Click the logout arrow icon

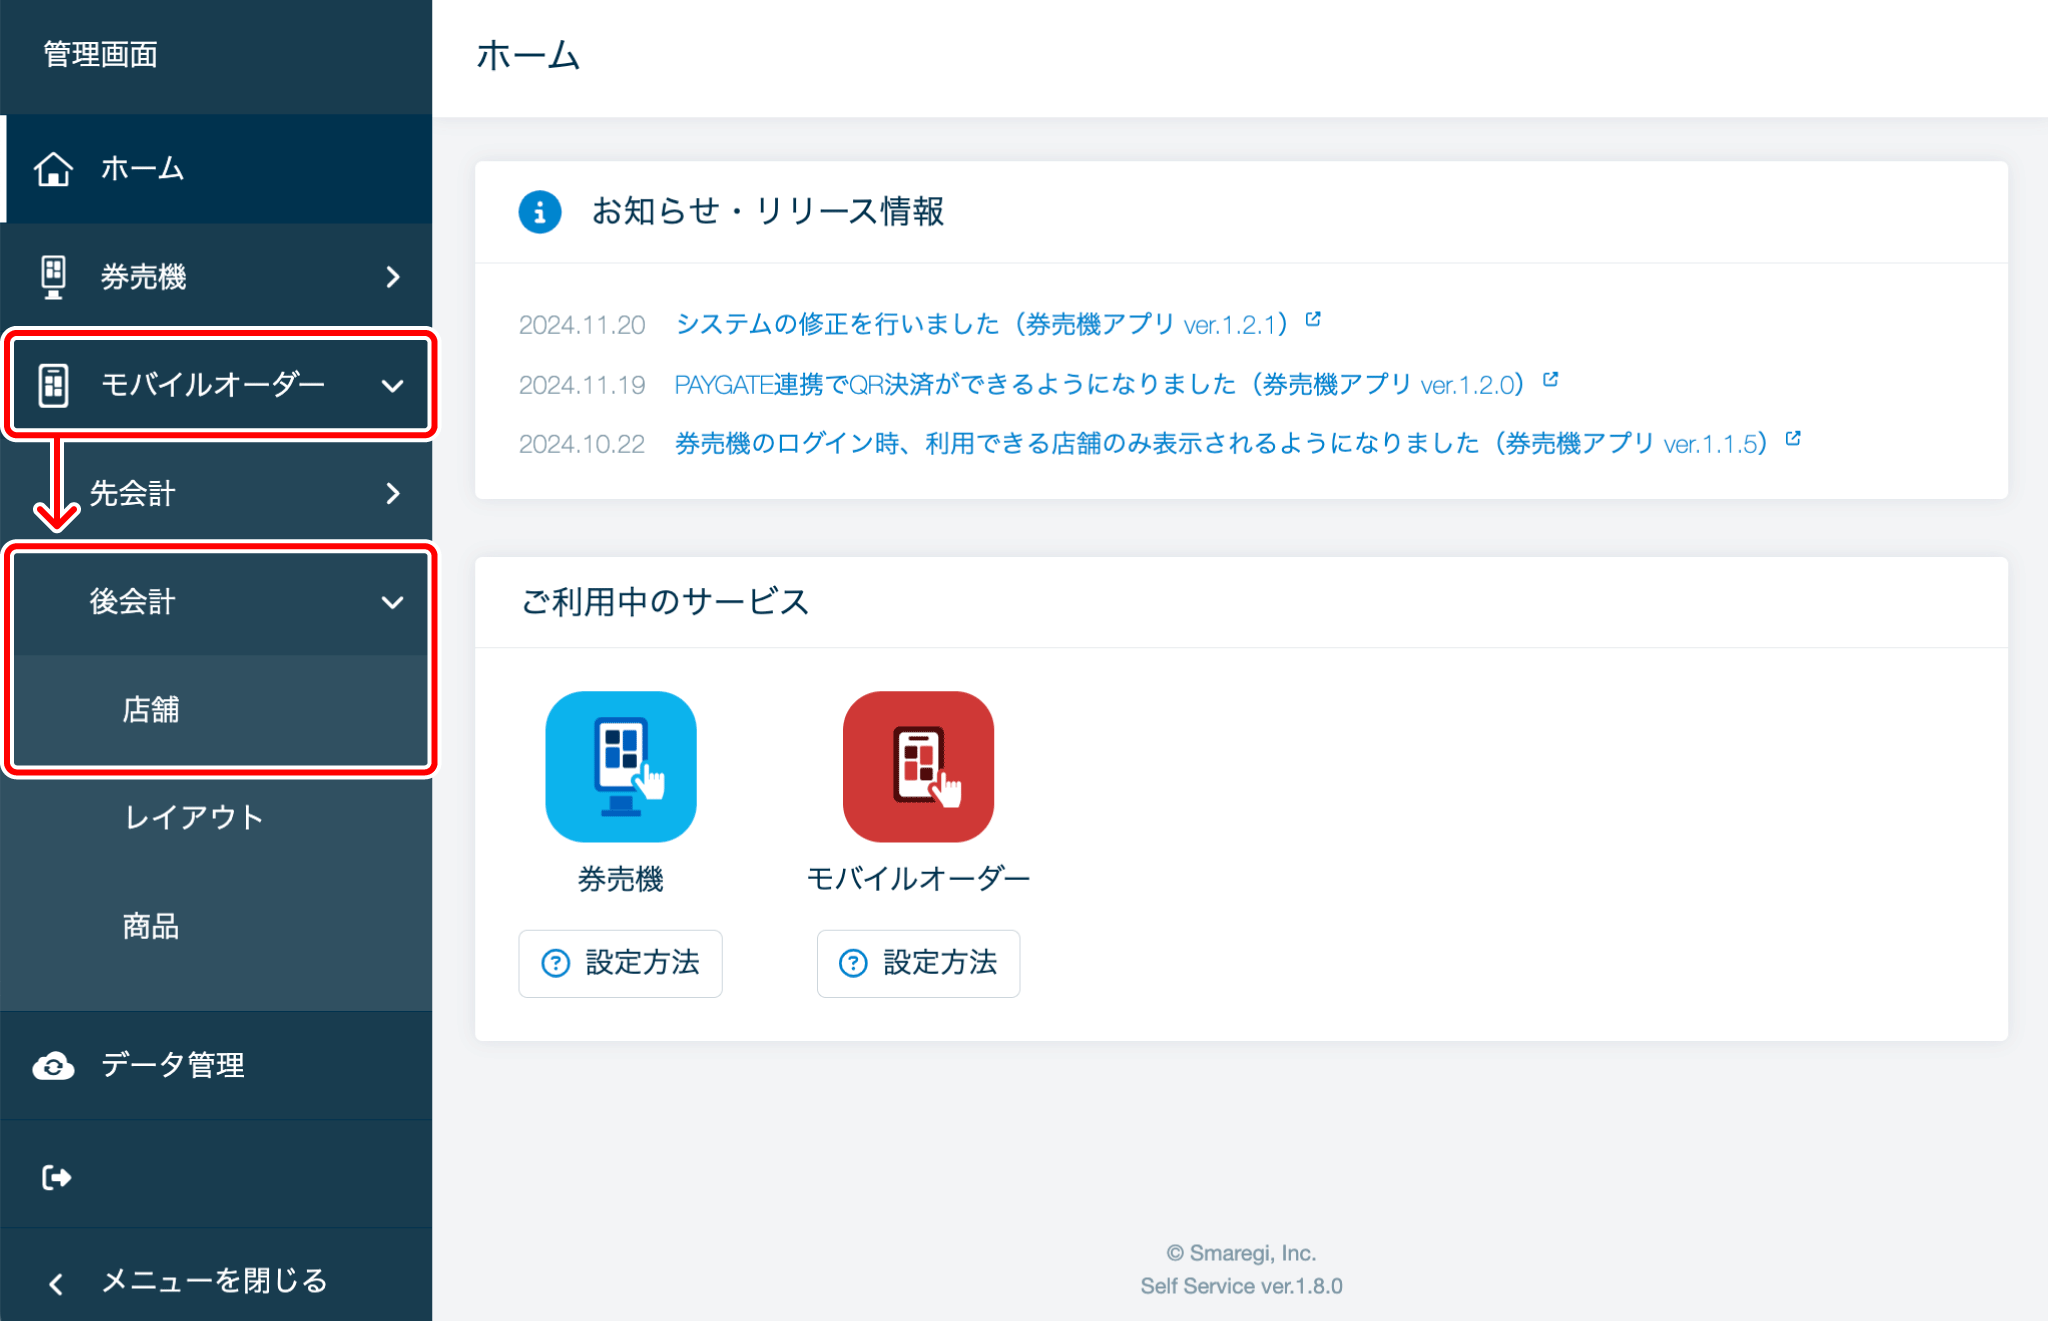56,1177
